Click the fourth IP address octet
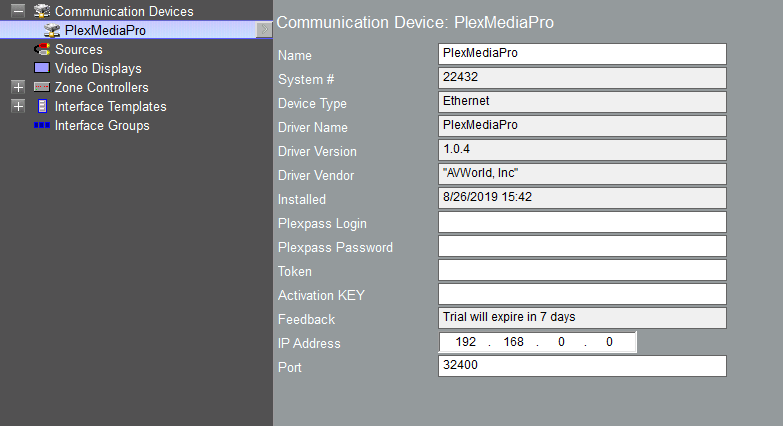This screenshot has height=426, width=783. (x=609, y=342)
